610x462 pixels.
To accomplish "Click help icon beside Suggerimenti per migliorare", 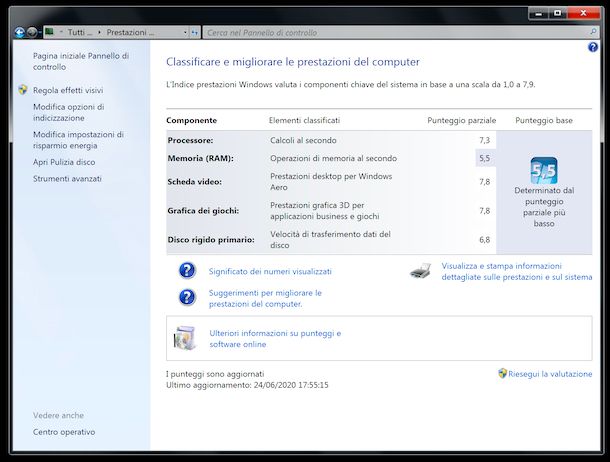I will [x=186, y=297].
